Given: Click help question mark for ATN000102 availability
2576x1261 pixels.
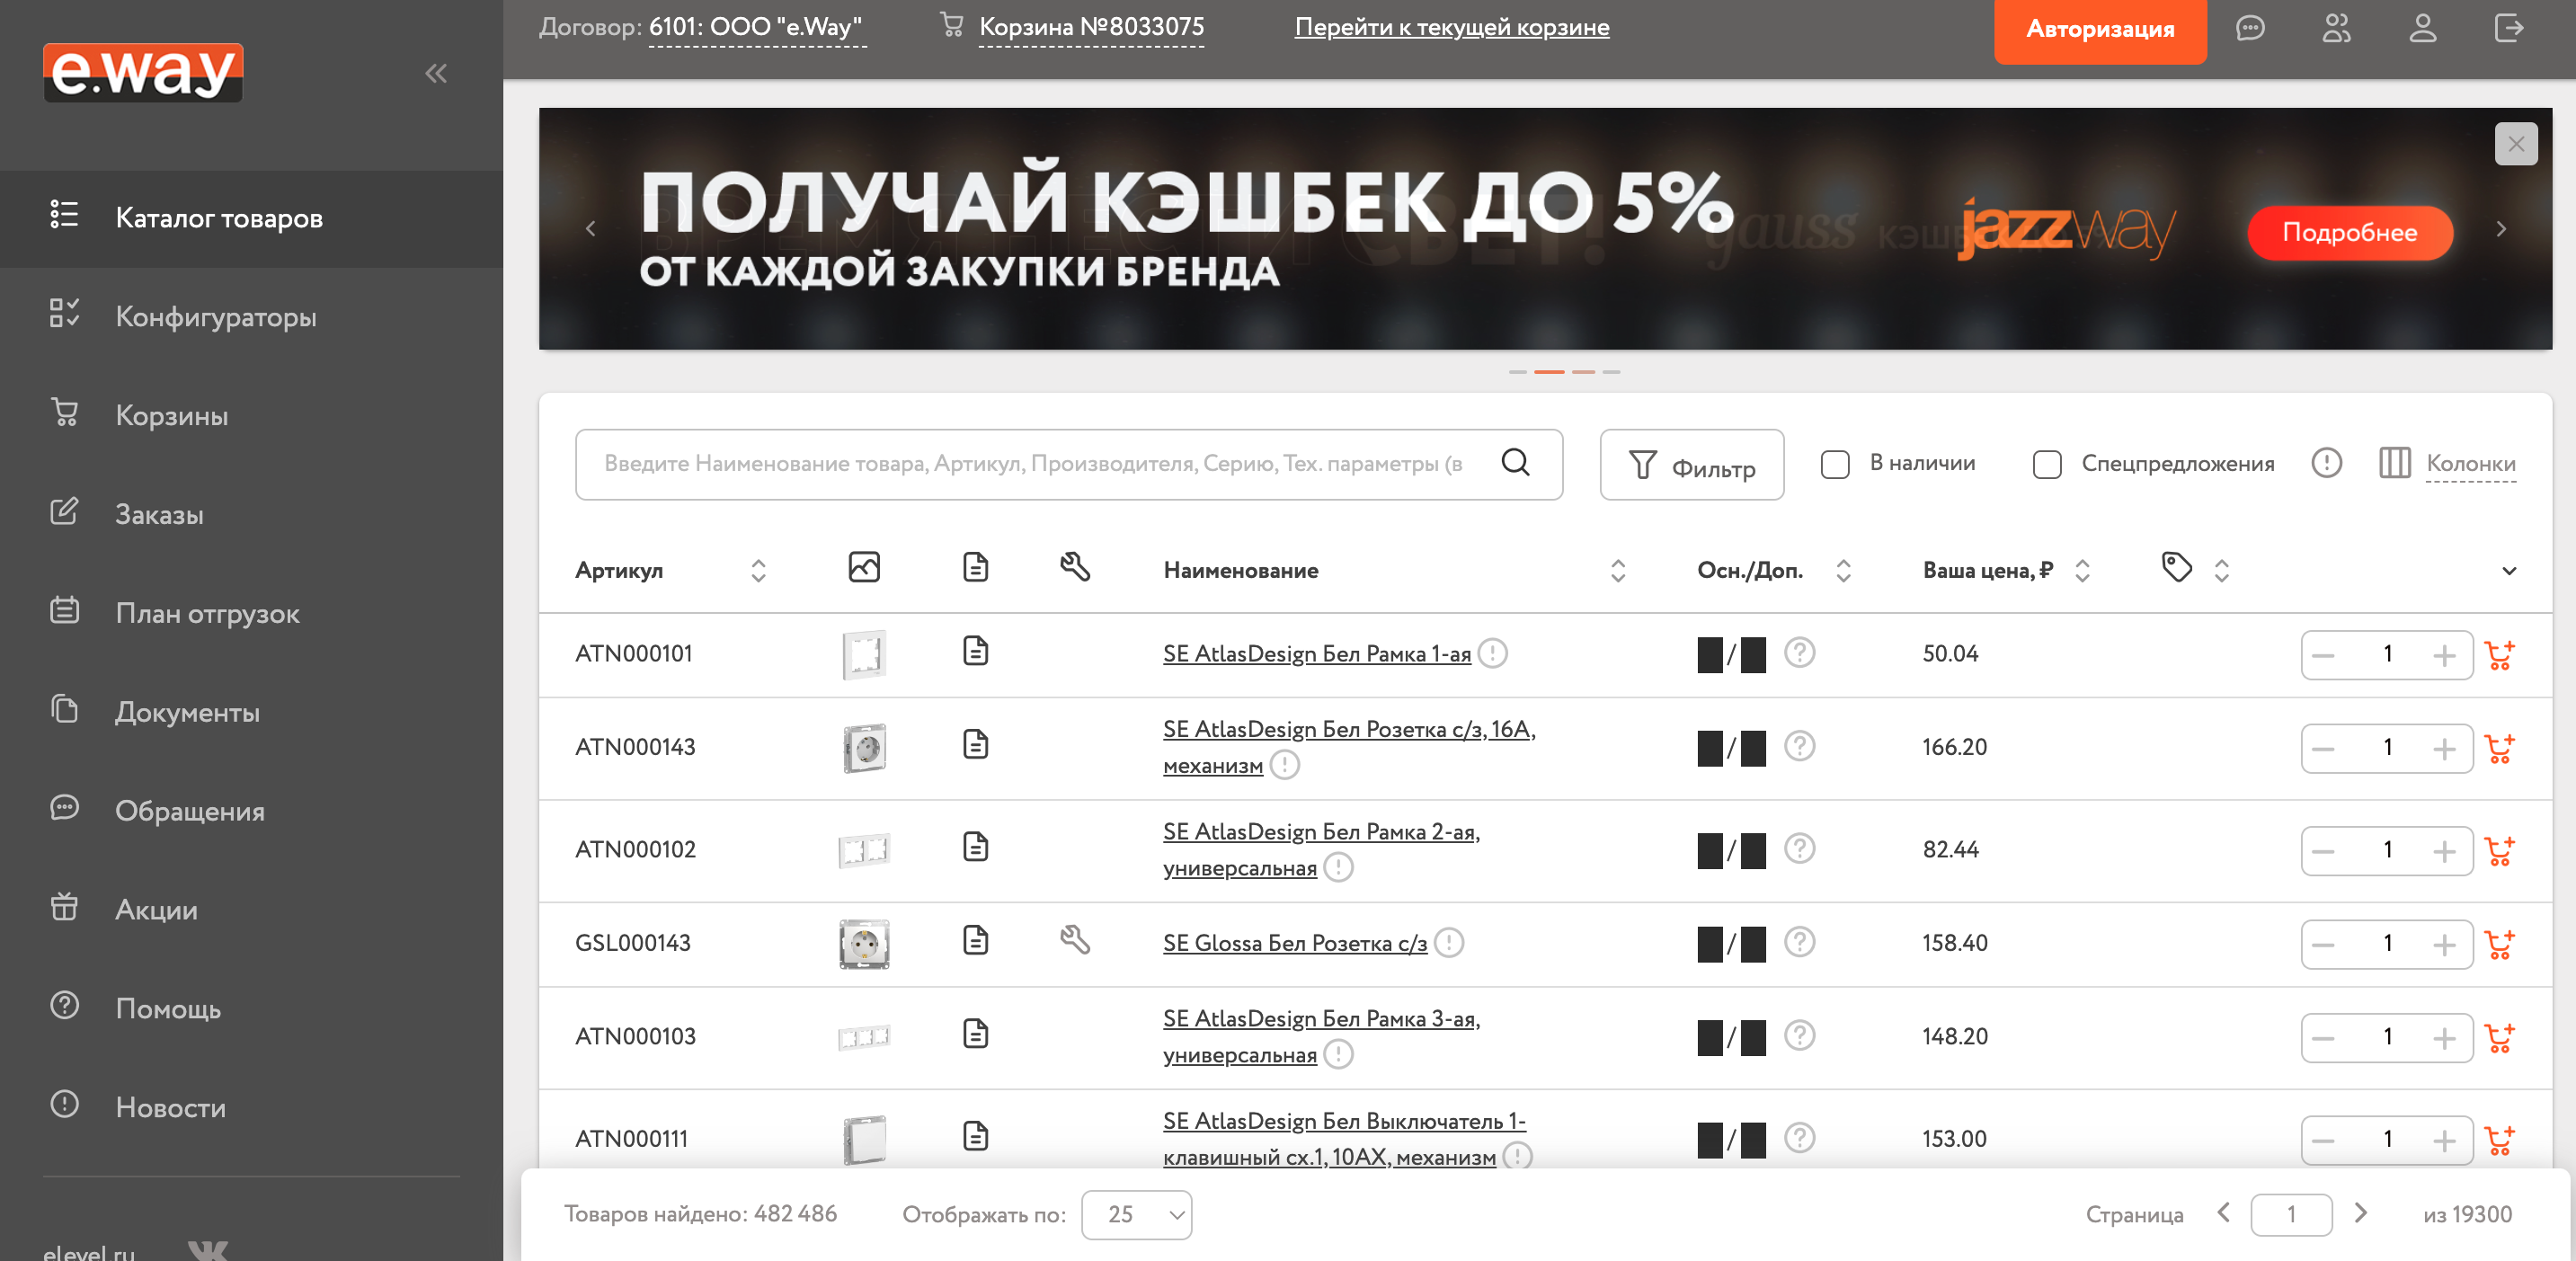Looking at the screenshot, I should tap(1799, 849).
